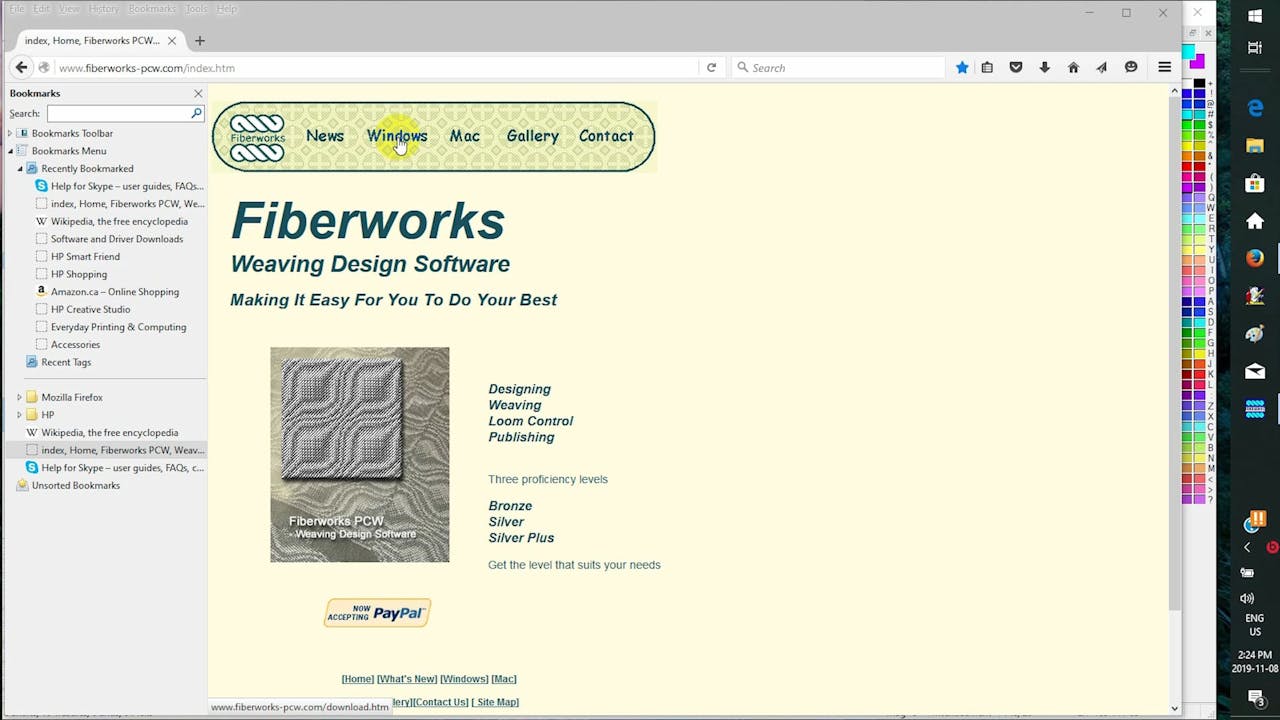Toggle the bookmark star for this page
Screen dimensions: 1280x720
coord(961,67)
